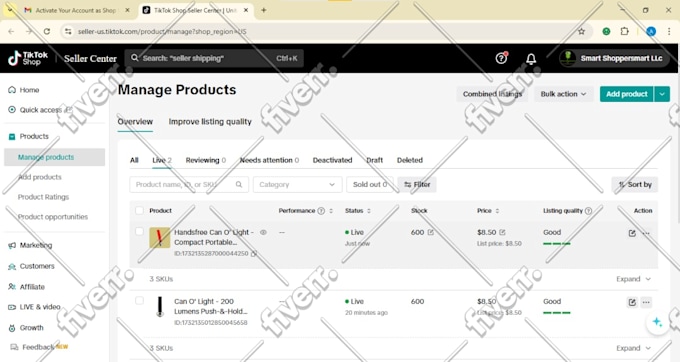The height and width of the screenshot is (362, 680).
Task: Open the AI assistant sparkle button
Action: point(657,323)
